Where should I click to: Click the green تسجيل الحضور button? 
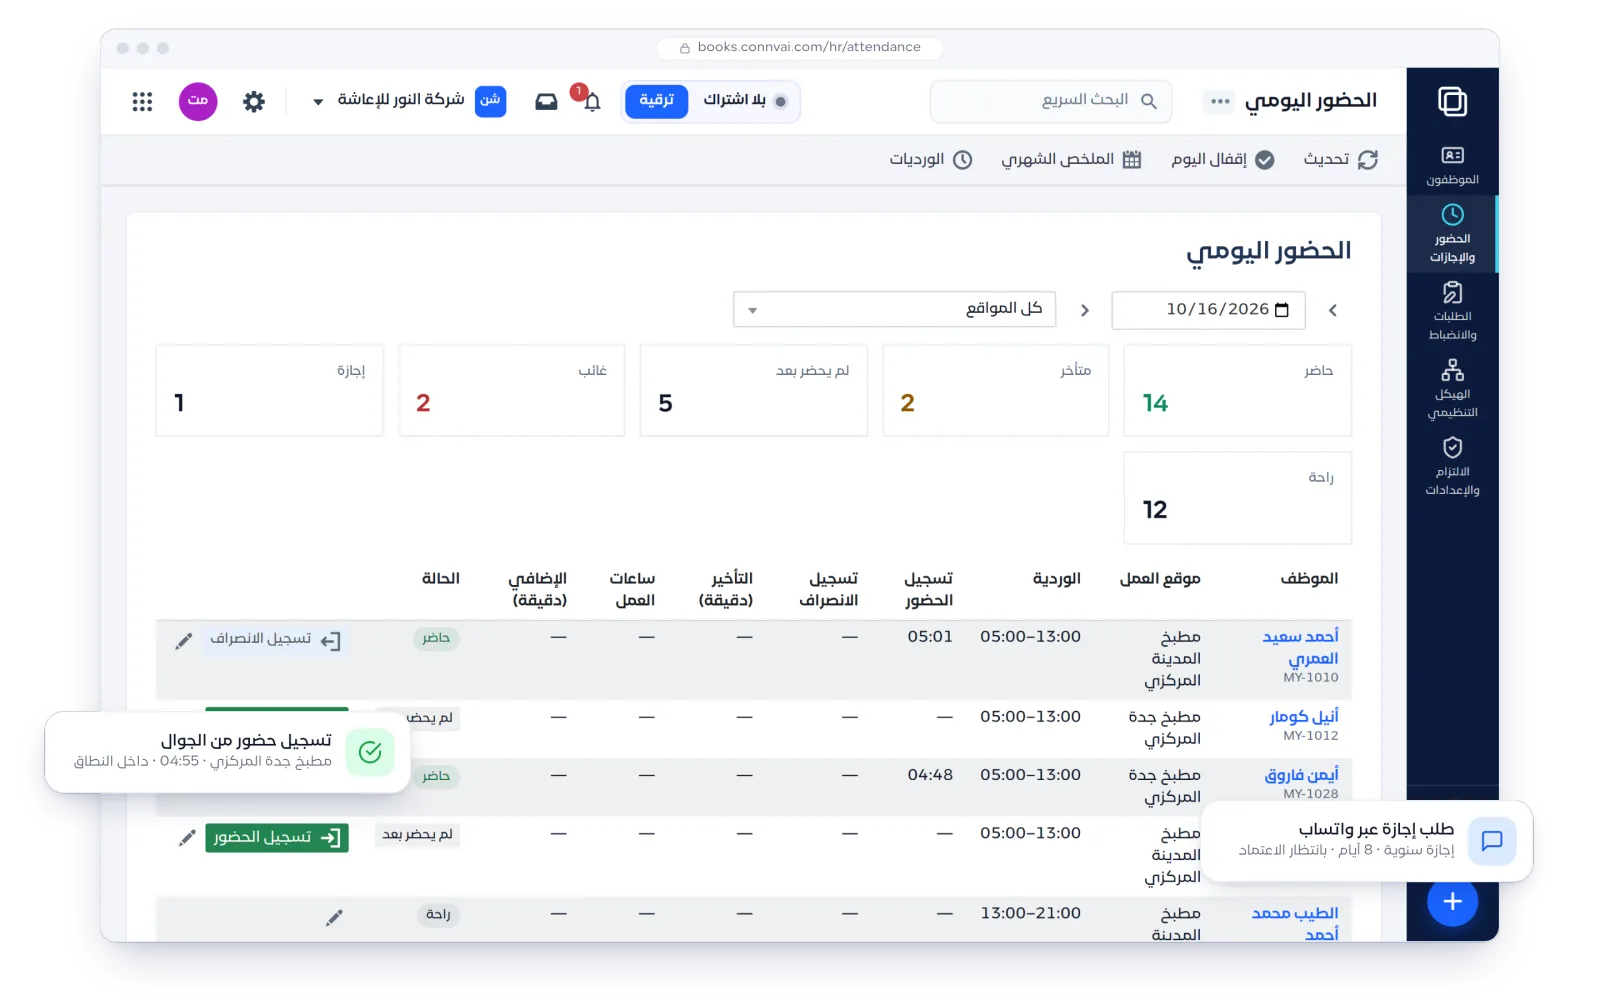pos(277,838)
